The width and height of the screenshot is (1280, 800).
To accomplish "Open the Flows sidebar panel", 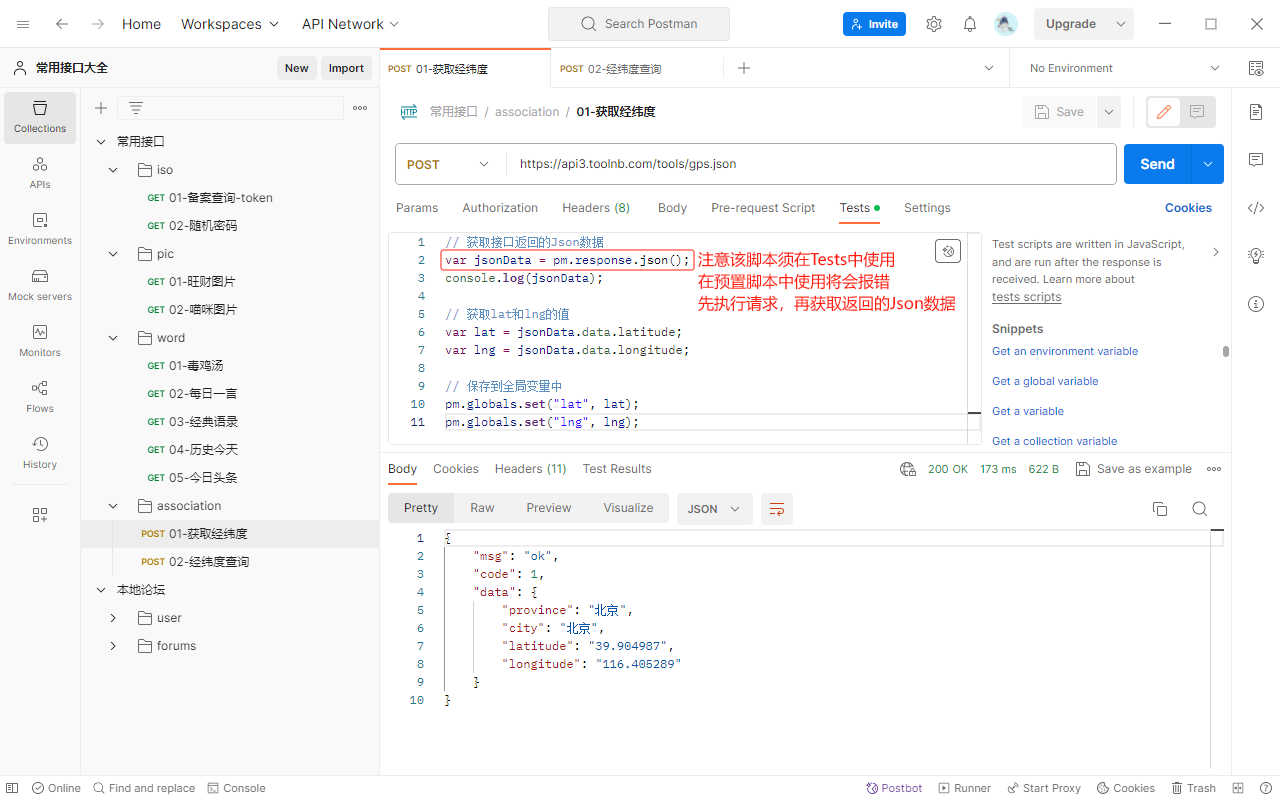I will (40, 397).
